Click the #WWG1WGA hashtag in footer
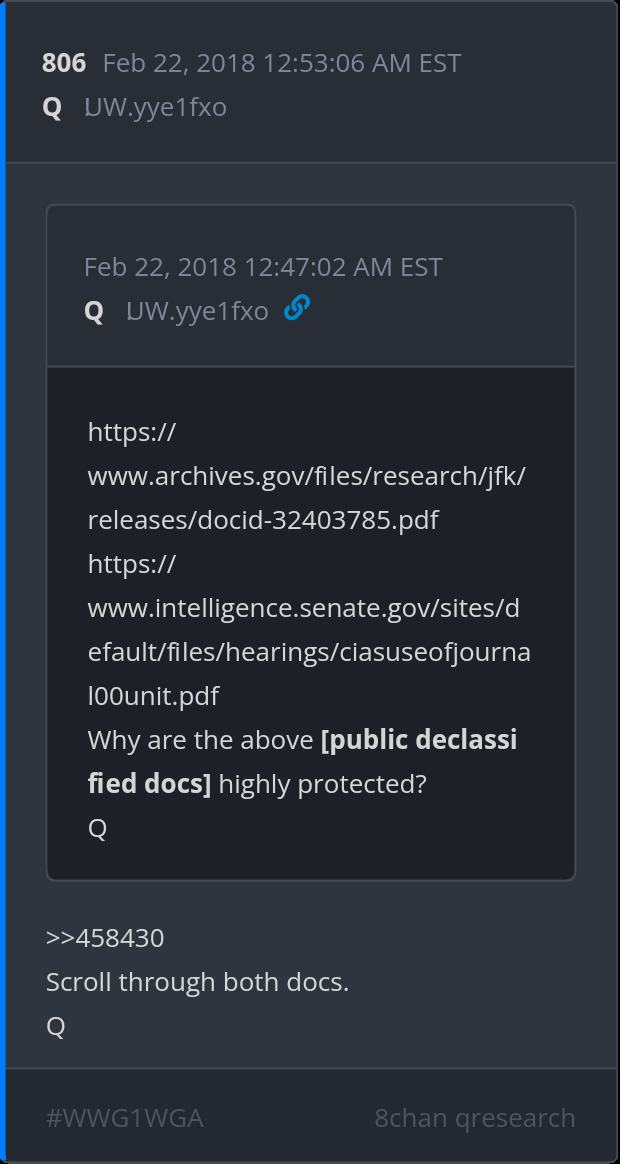The height and width of the screenshot is (1164, 620). click(x=125, y=1118)
